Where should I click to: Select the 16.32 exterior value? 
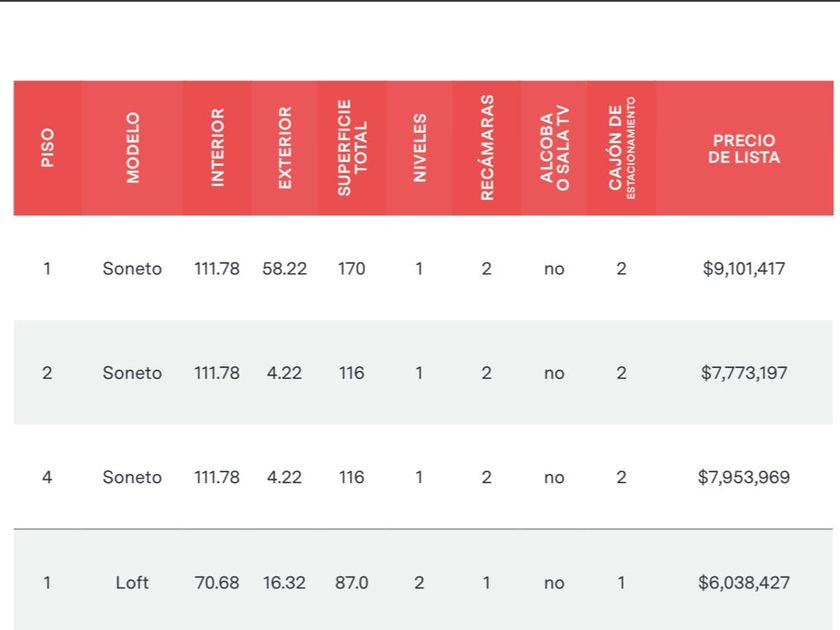pyautogui.click(x=285, y=582)
